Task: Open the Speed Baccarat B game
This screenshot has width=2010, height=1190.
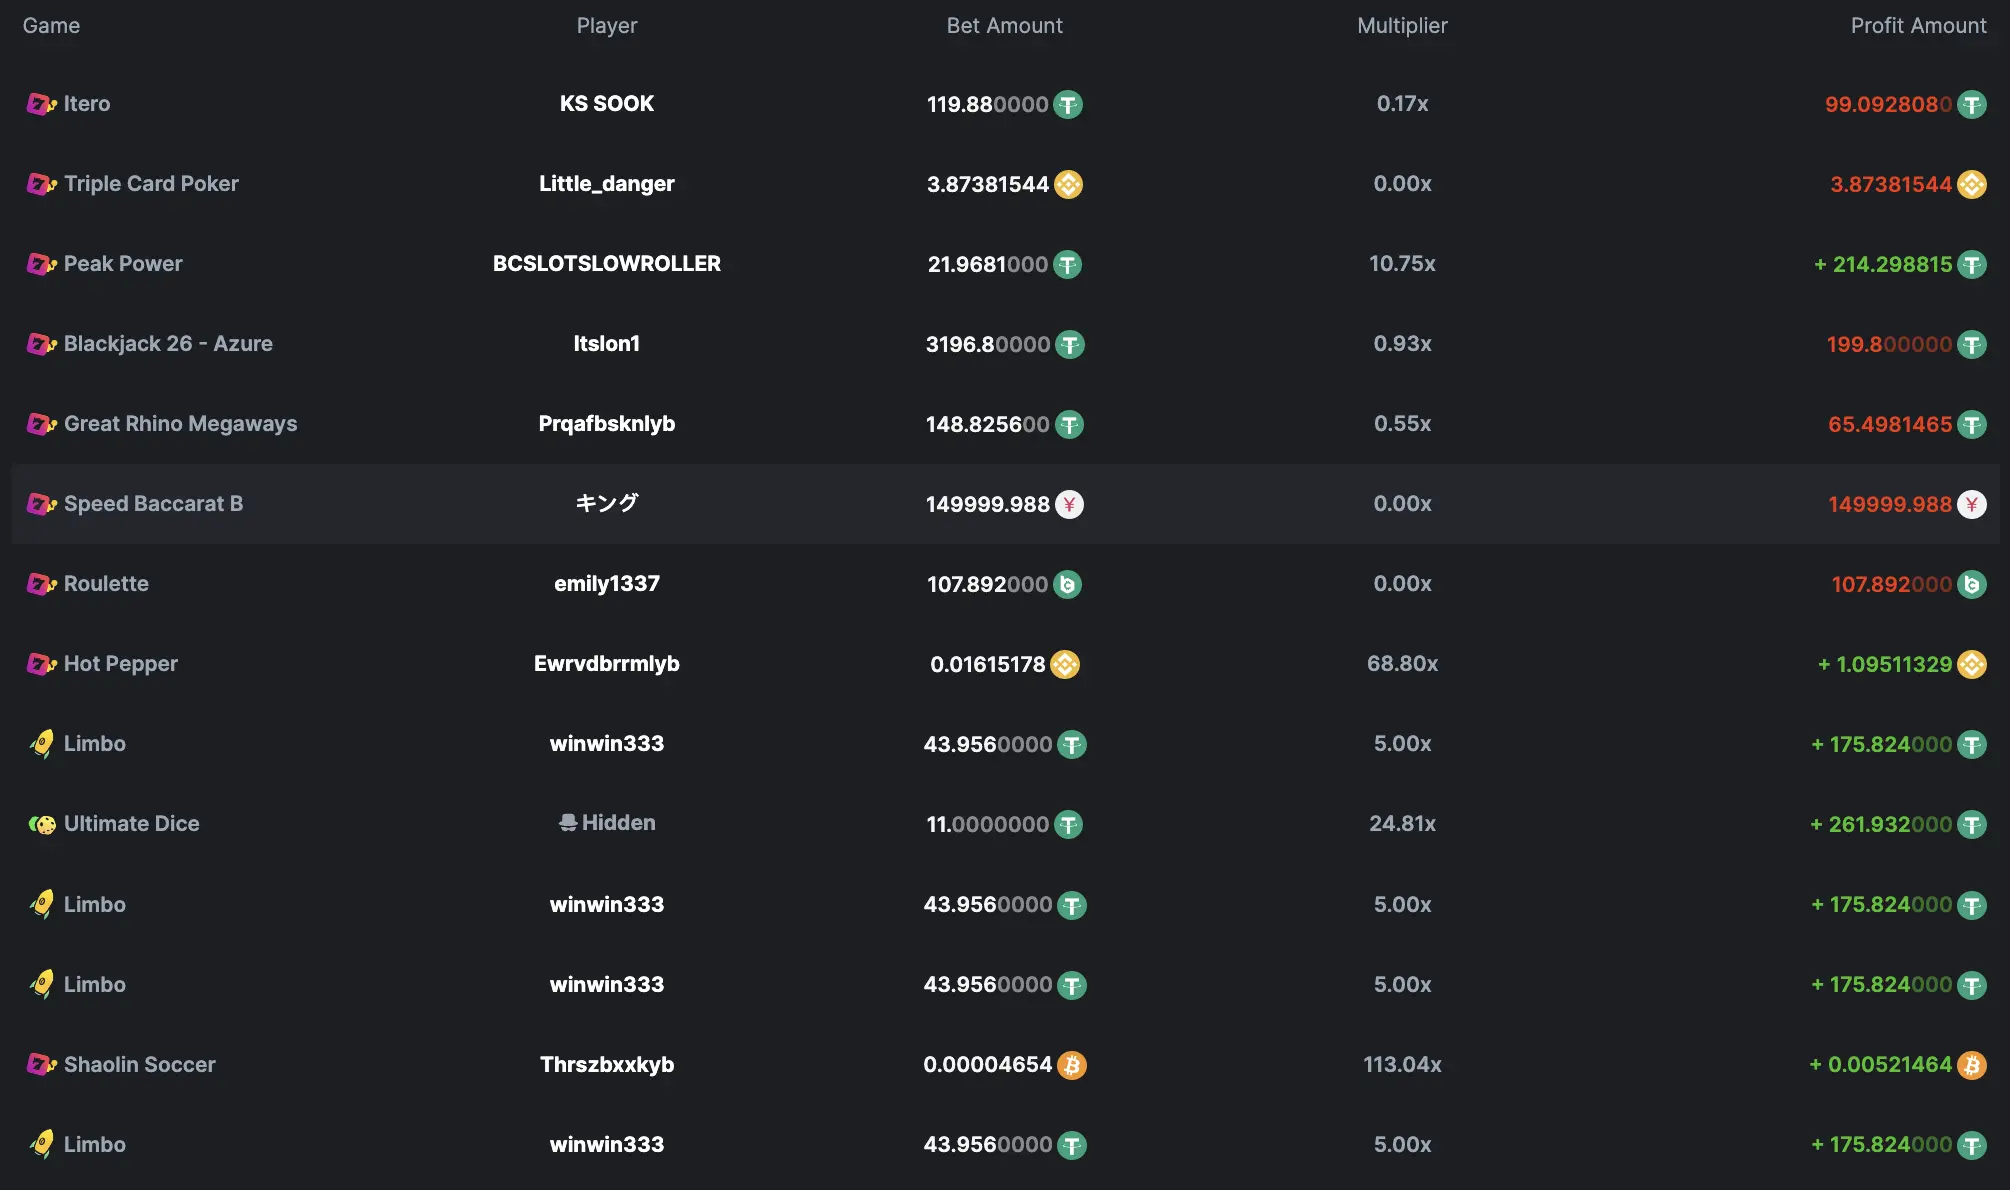Action: (153, 504)
